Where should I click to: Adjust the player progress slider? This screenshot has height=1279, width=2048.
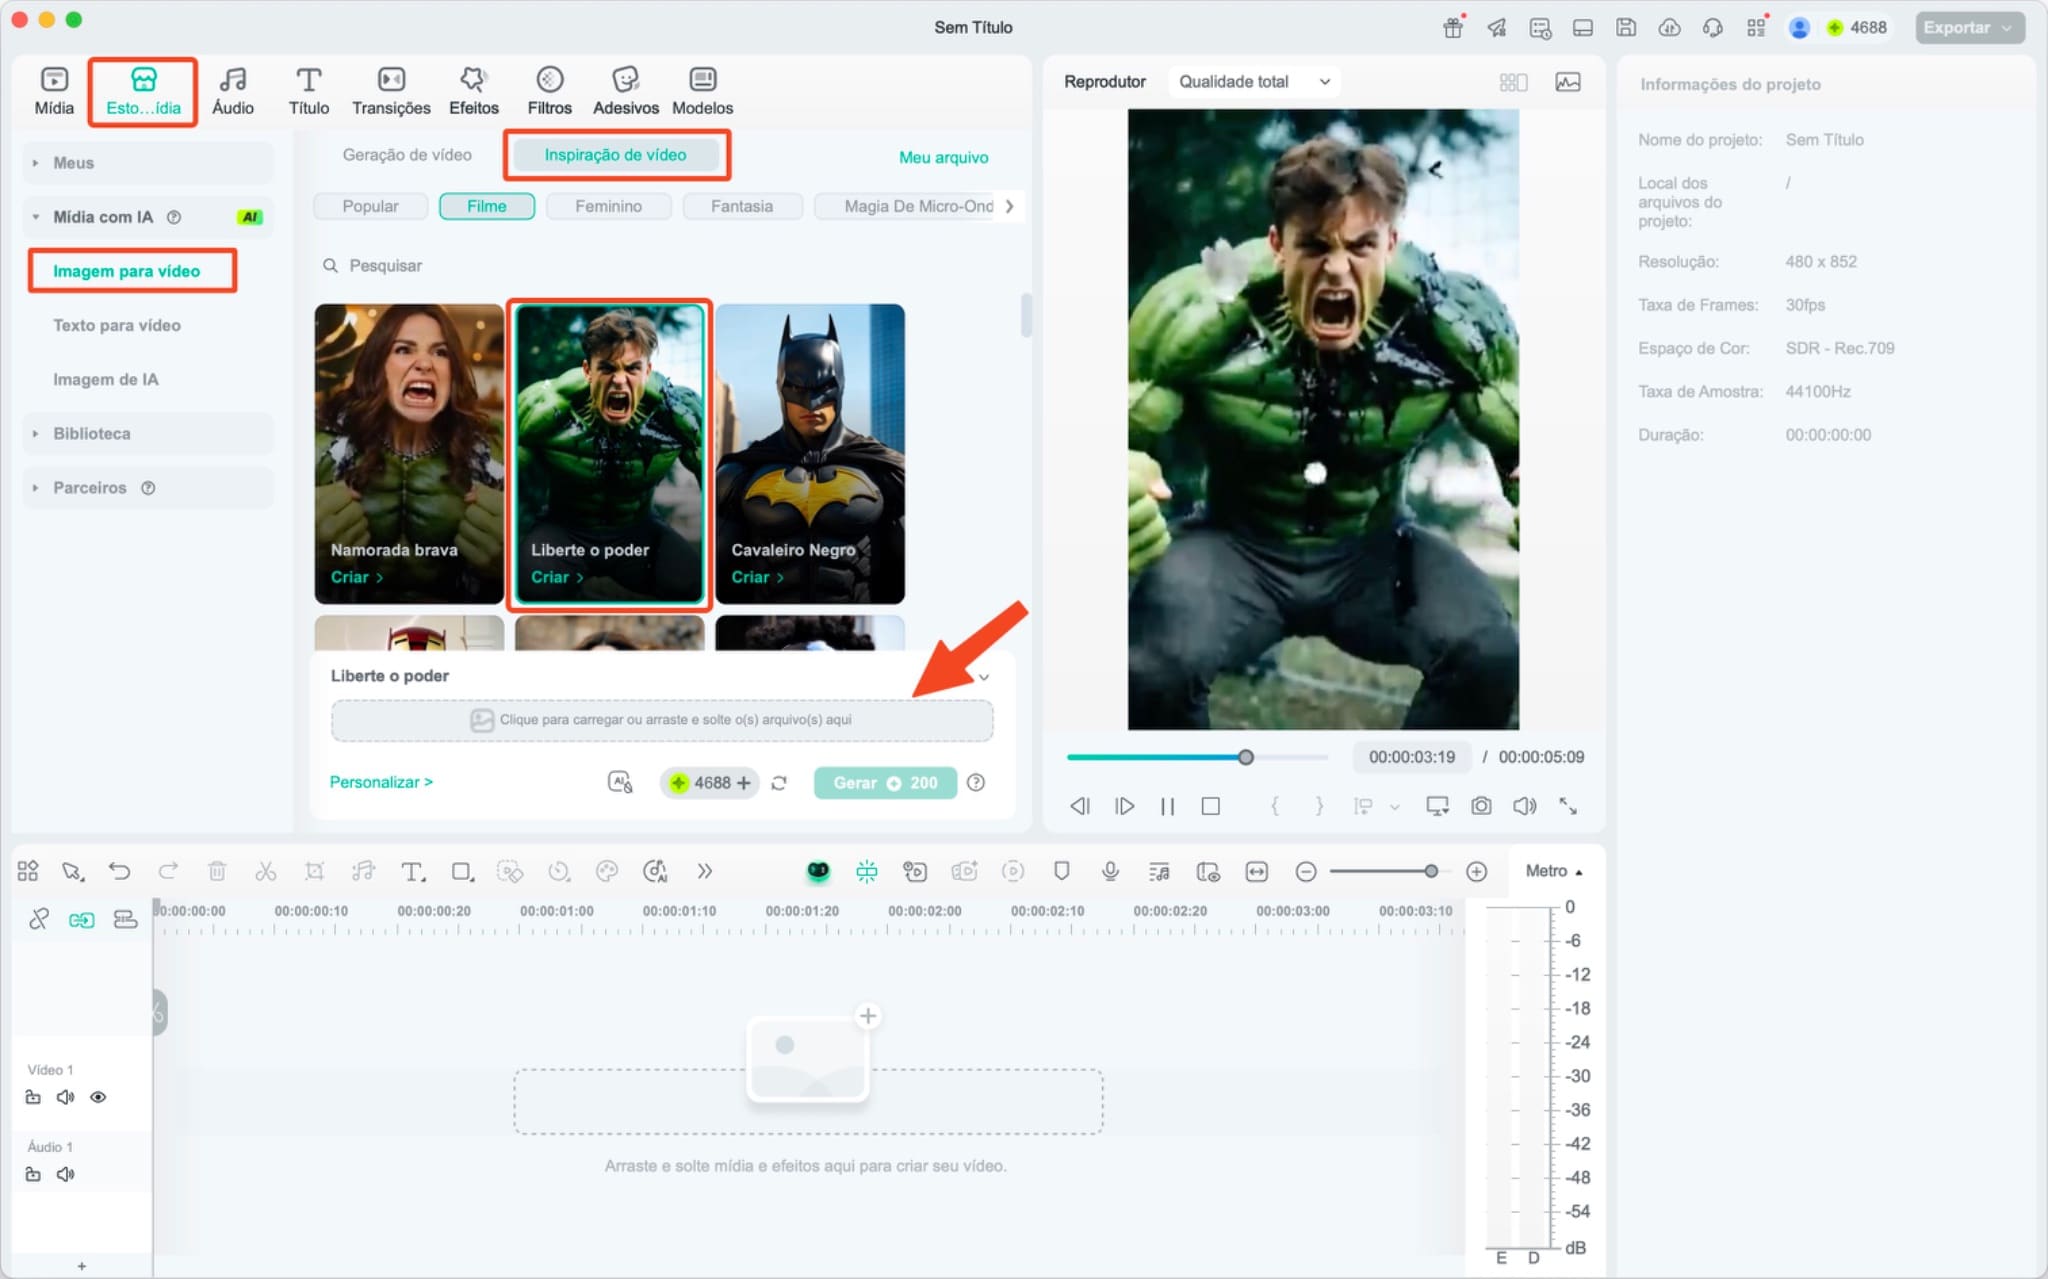point(1245,757)
